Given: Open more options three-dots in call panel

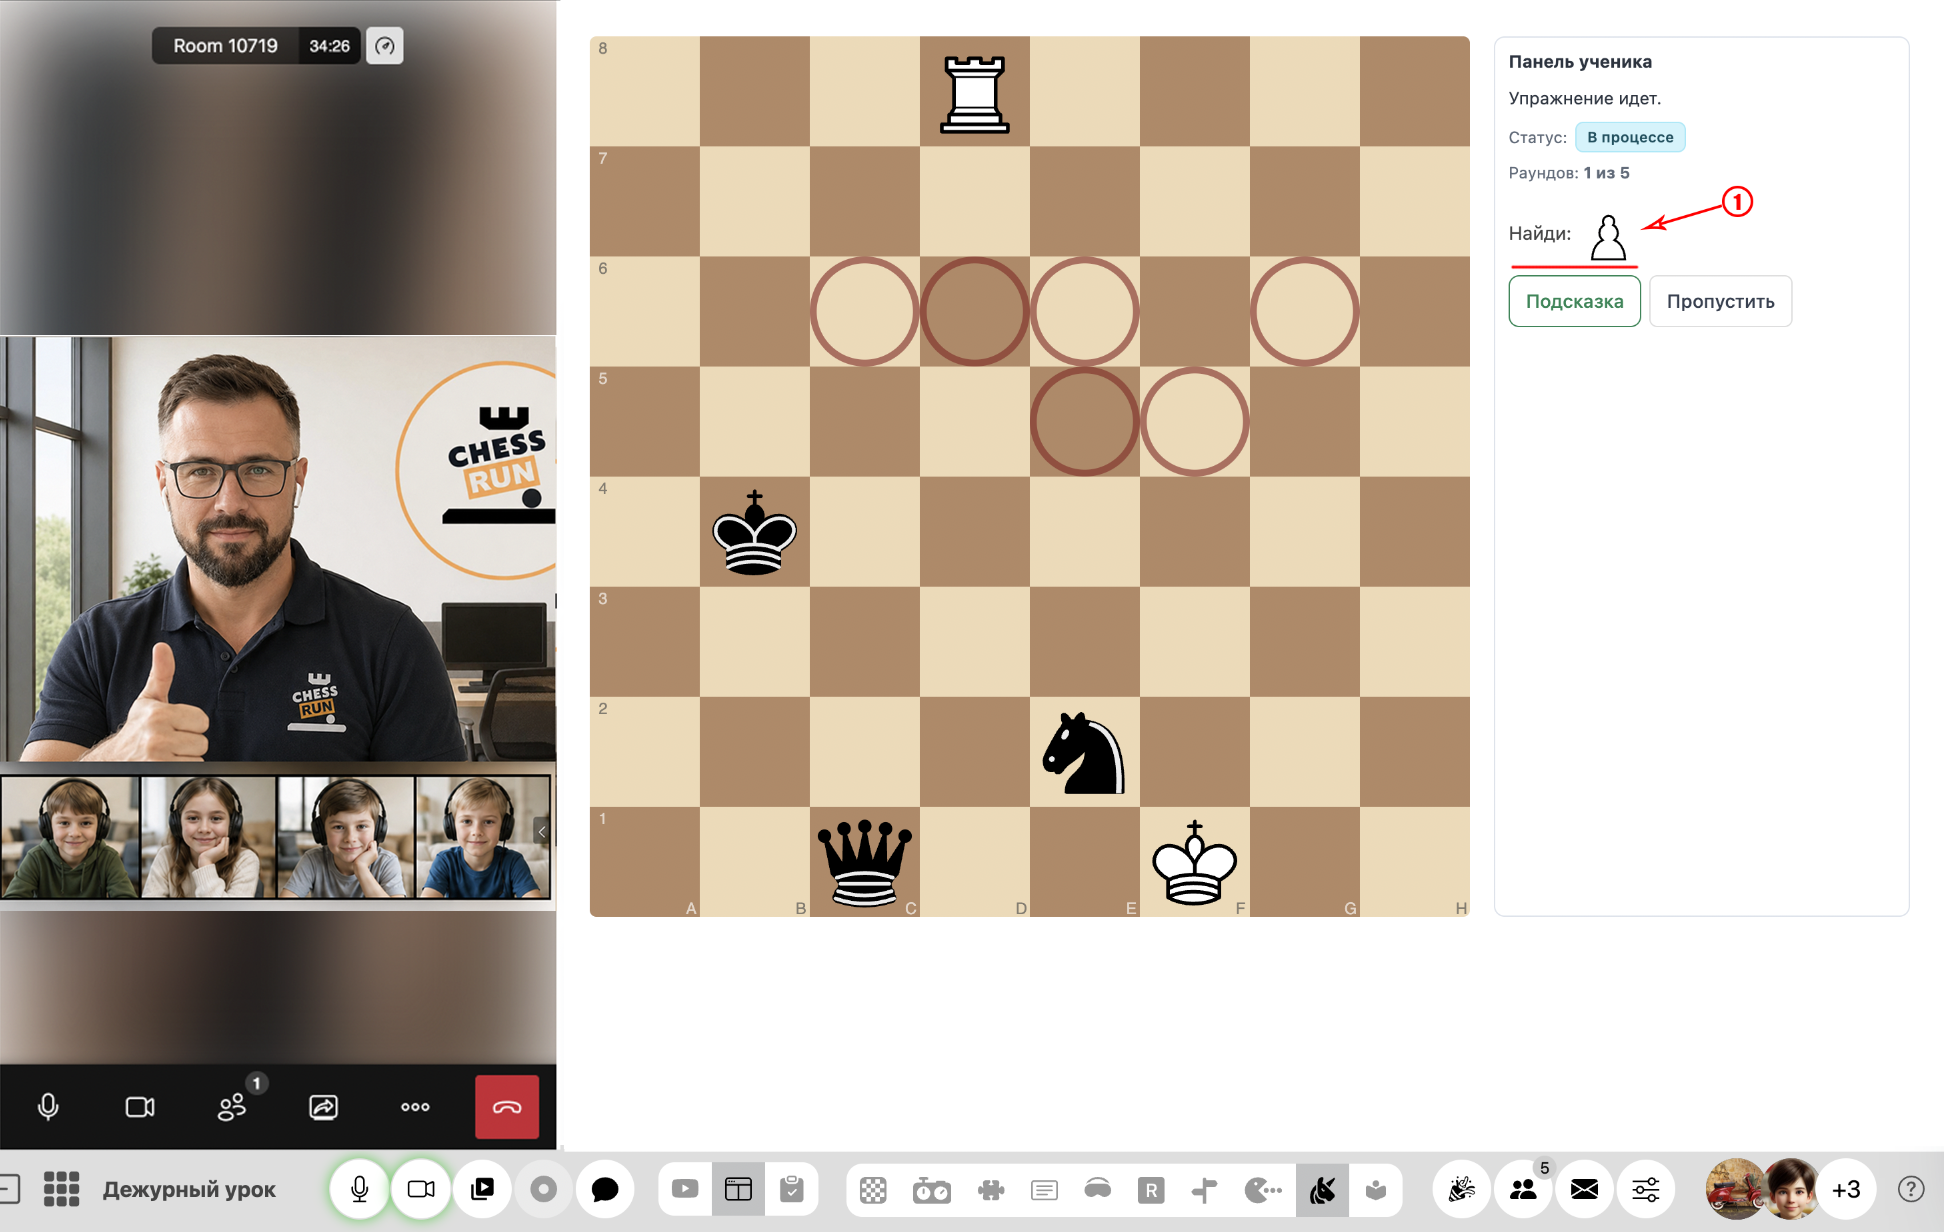Looking at the screenshot, I should [415, 1107].
